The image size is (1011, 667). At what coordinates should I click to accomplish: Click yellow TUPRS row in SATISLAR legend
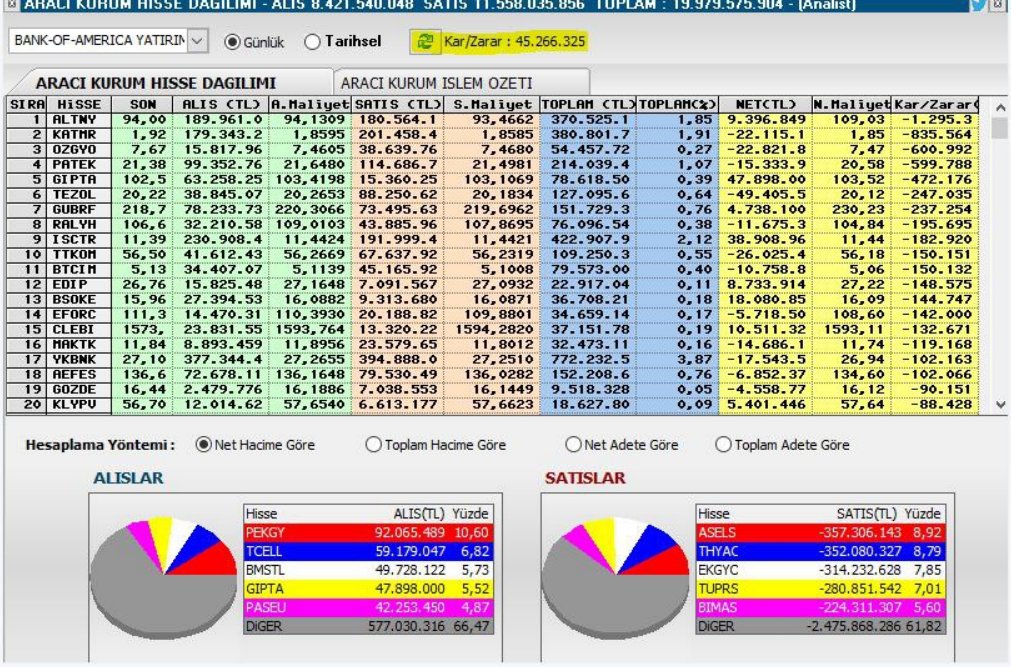coord(821,589)
